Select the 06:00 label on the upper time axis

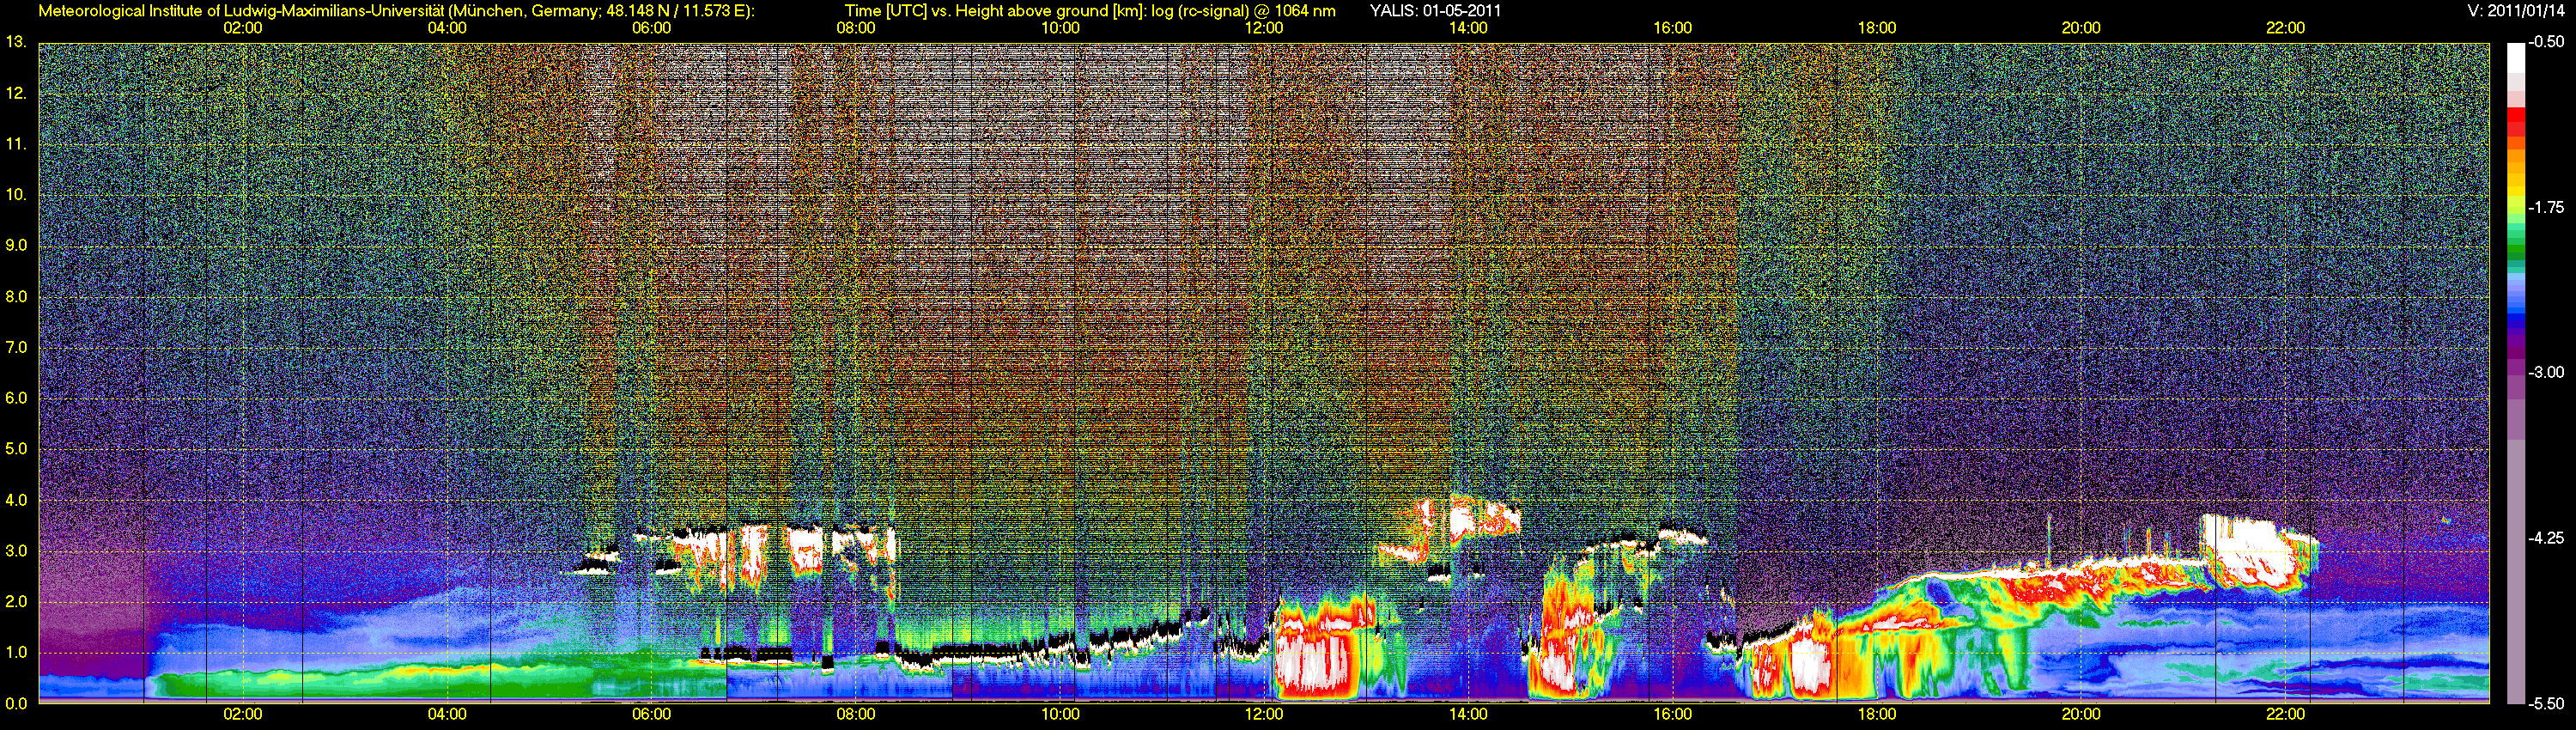[651, 28]
